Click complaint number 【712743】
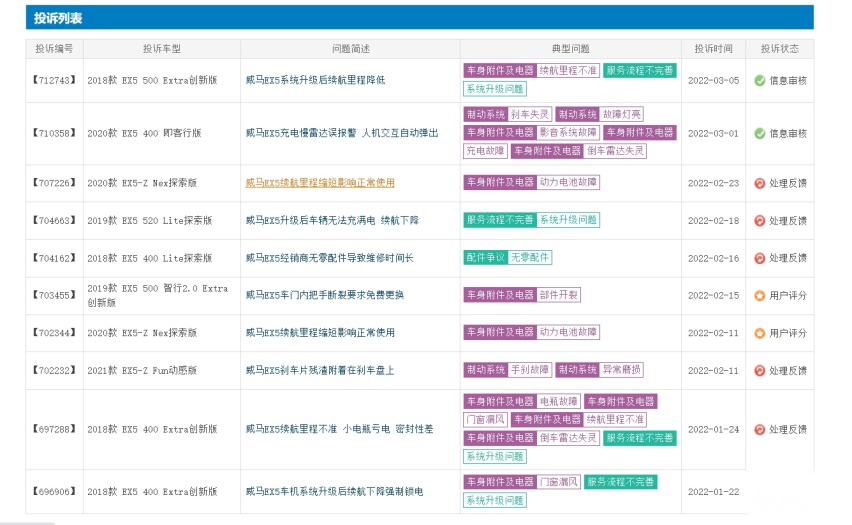The height and width of the screenshot is (525, 852). click(x=54, y=80)
